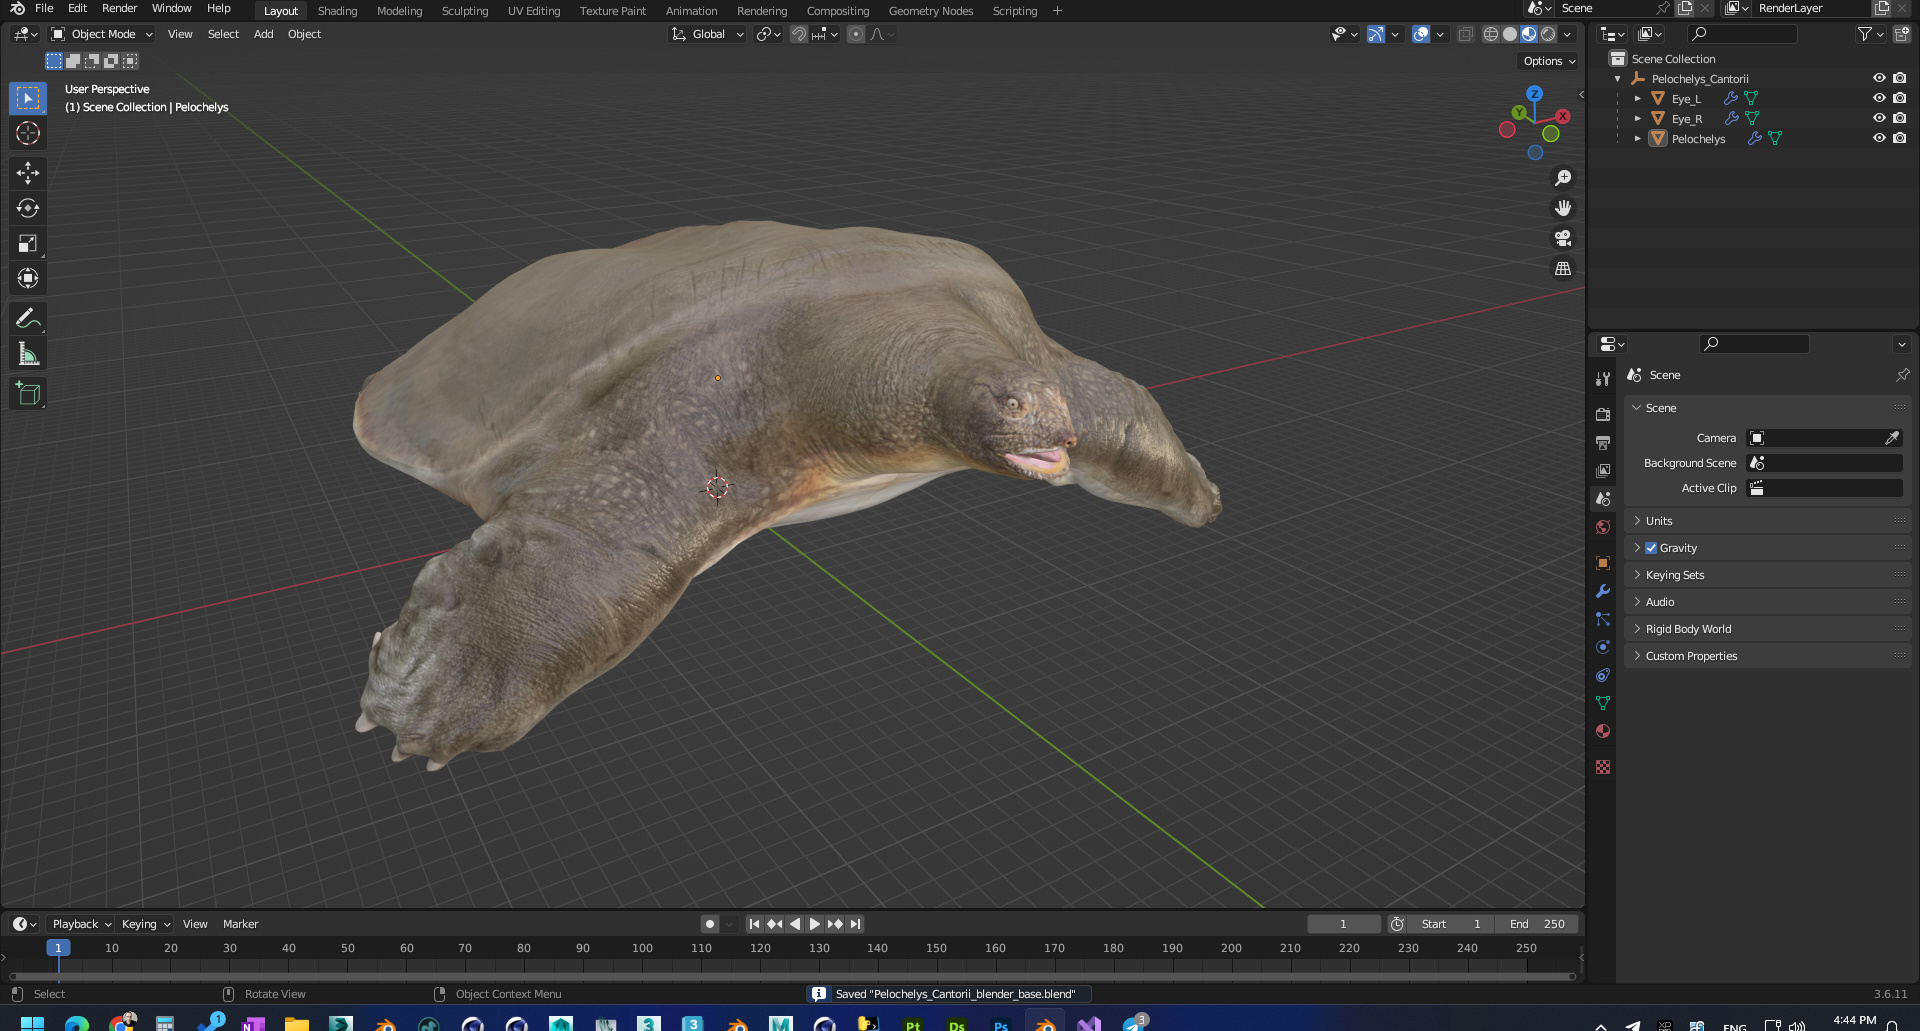Screen dimensions: 1920x1031
Task: Open the Playback dropdown in timeline
Action: 81,924
